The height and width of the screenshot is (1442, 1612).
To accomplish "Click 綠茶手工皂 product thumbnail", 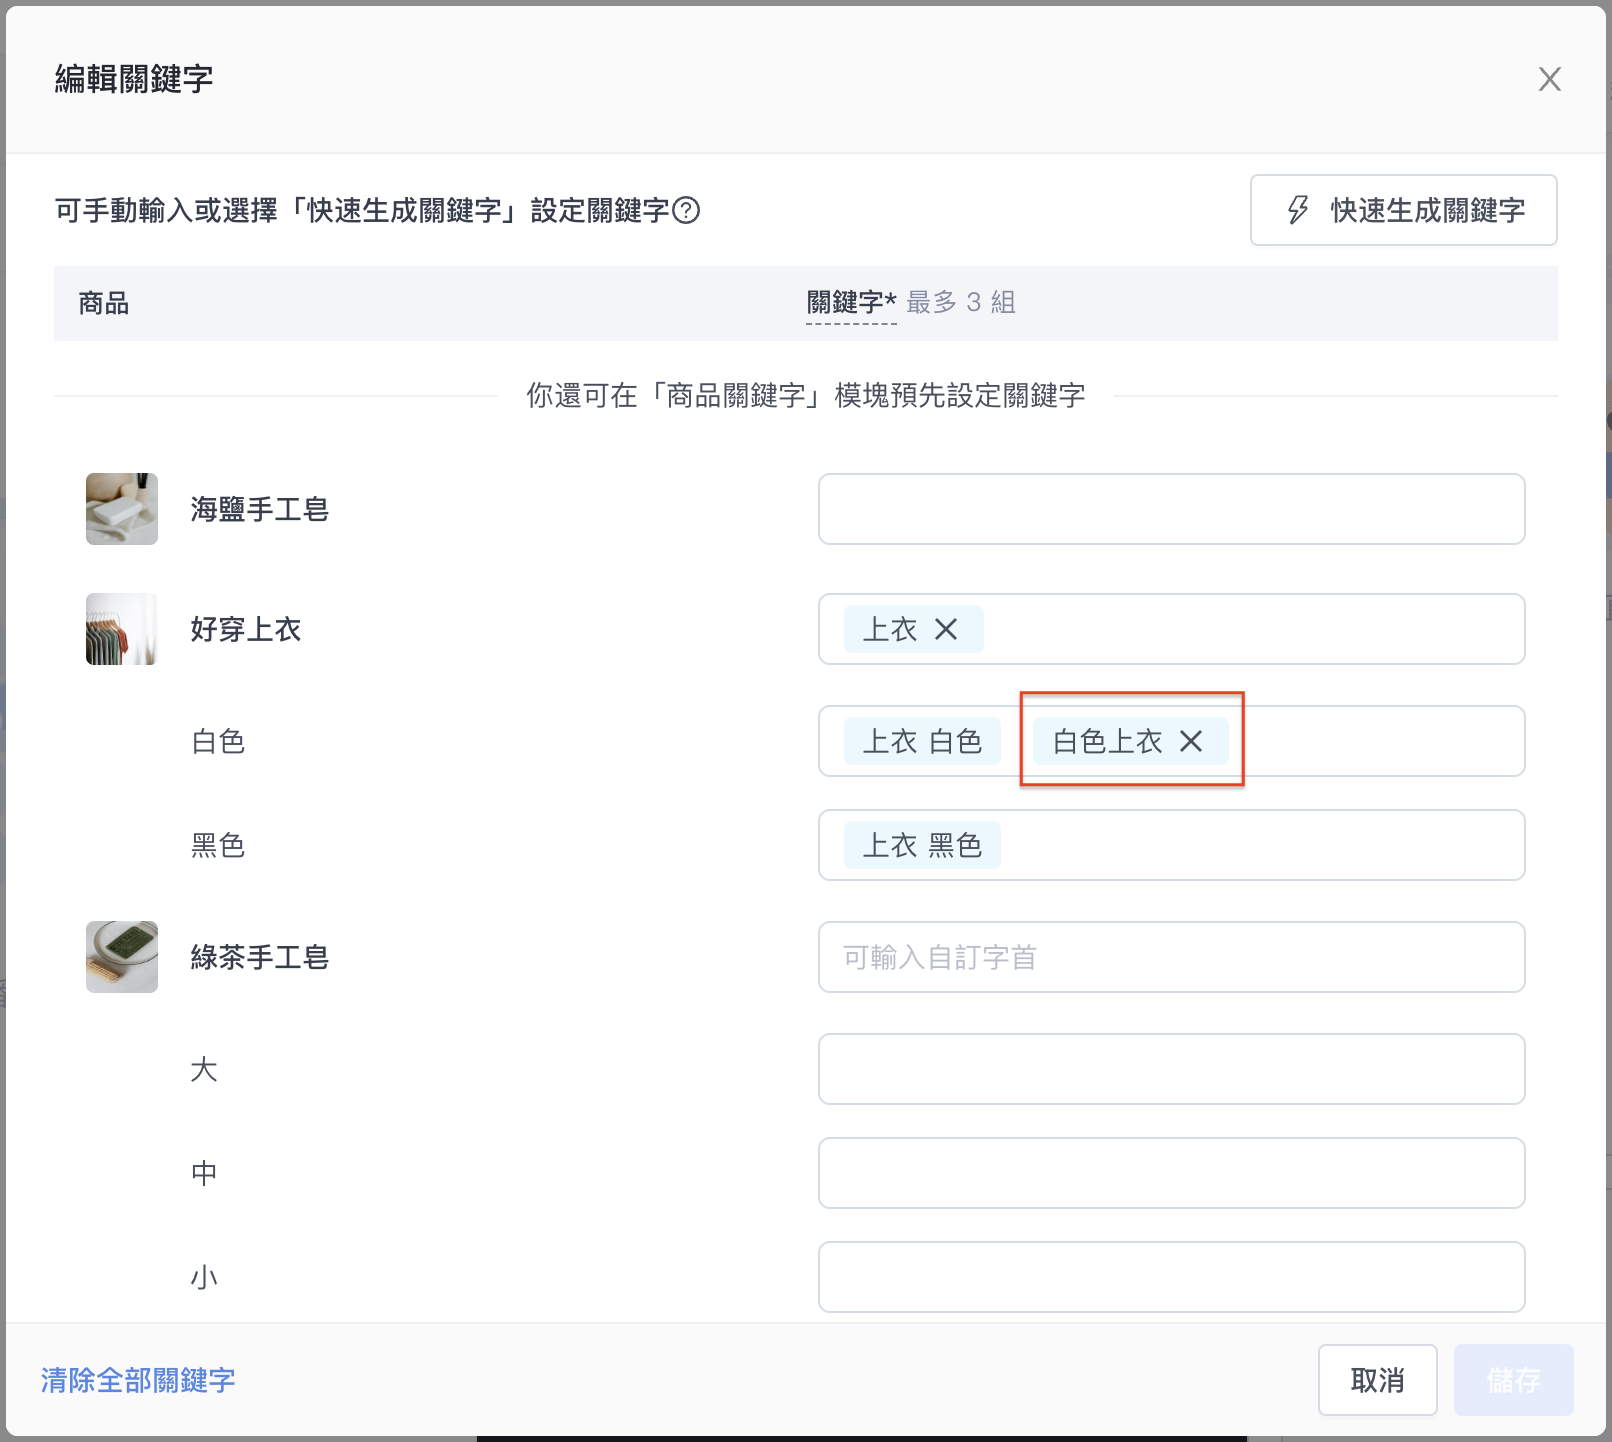I will point(122,957).
